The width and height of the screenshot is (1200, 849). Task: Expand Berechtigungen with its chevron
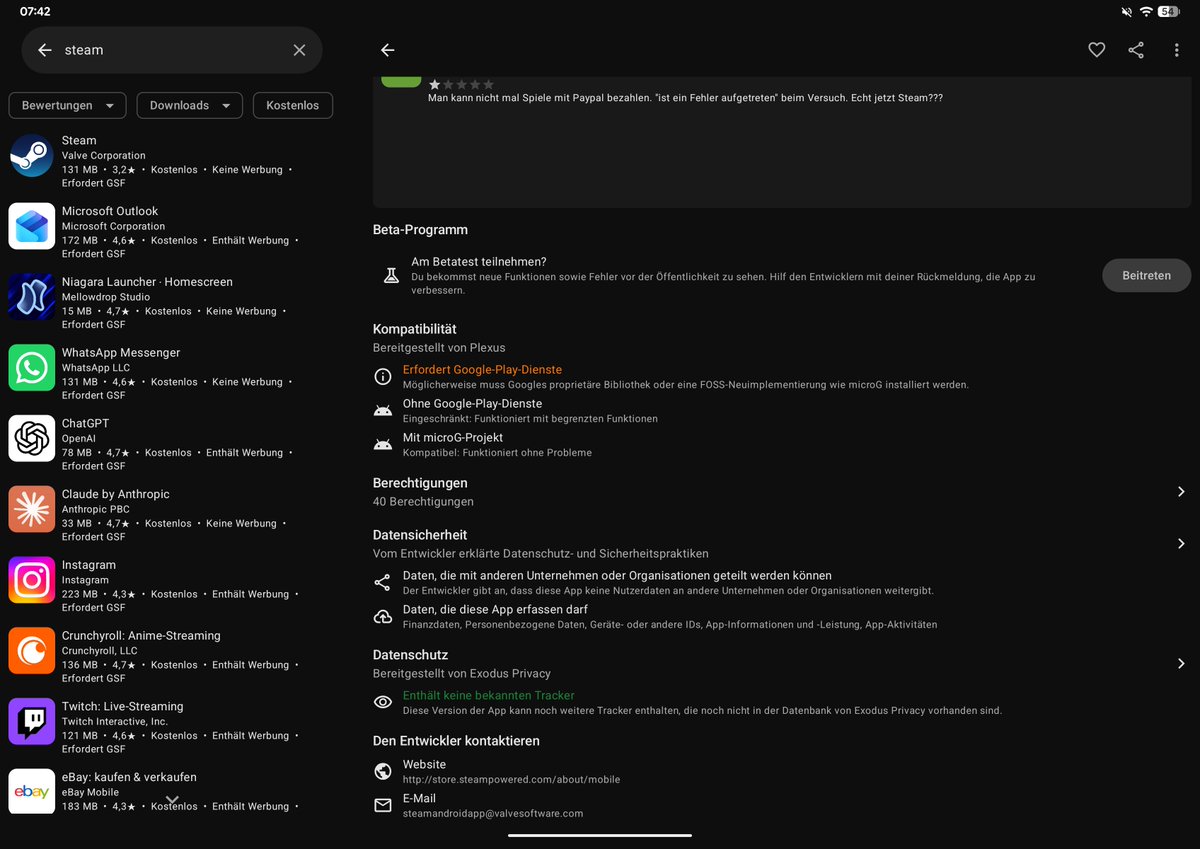pos(1181,492)
